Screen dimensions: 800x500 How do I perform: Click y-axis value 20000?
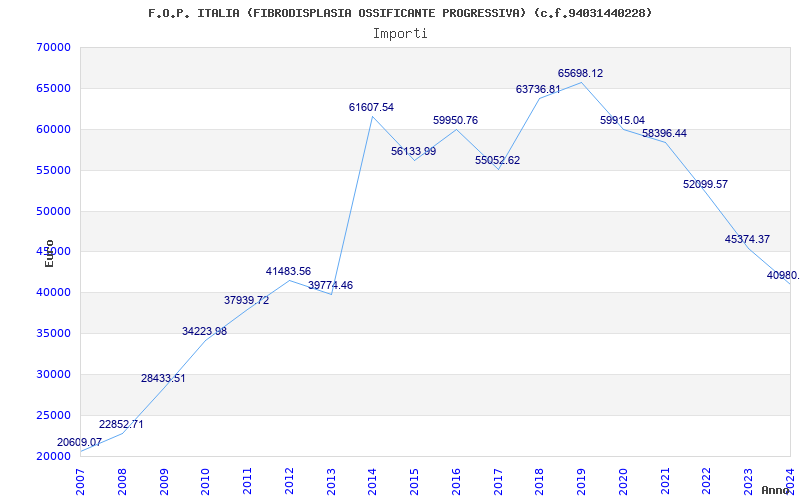pos(53,456)
